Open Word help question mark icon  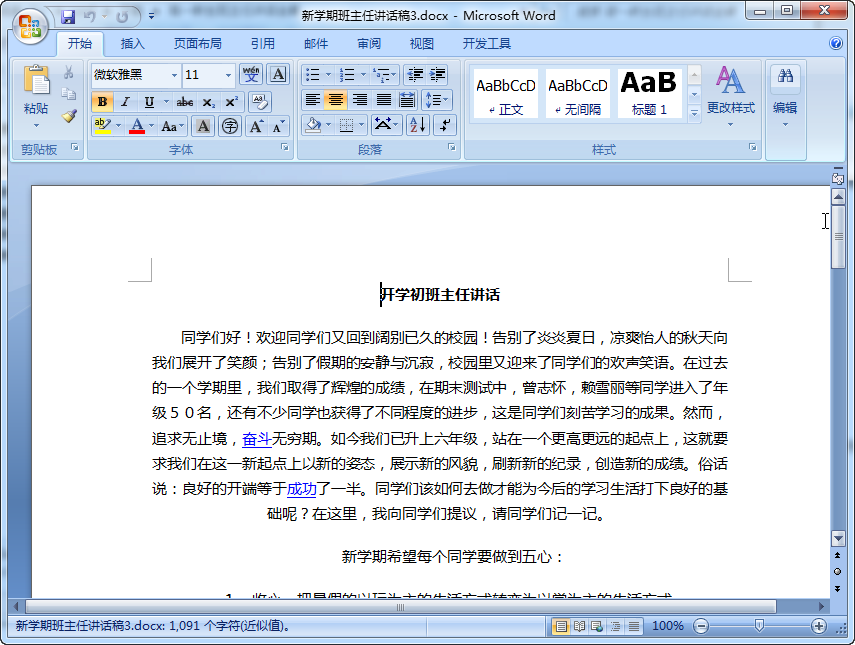(x=835, y=43)
